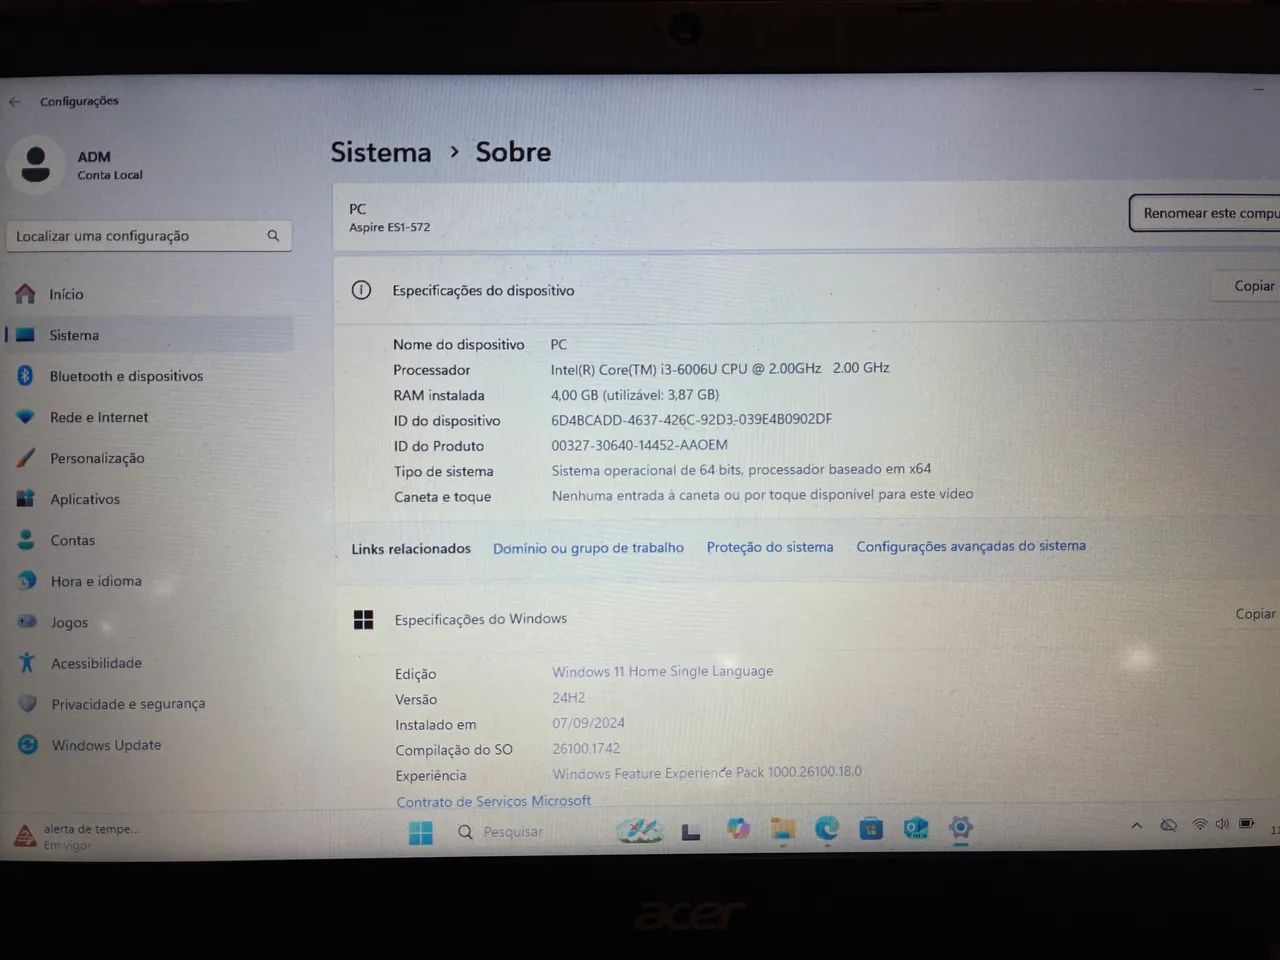The height and width of the screenshot is (960, 1280).
Task: Show hidden system tray icons
Action: point(1136,826)
